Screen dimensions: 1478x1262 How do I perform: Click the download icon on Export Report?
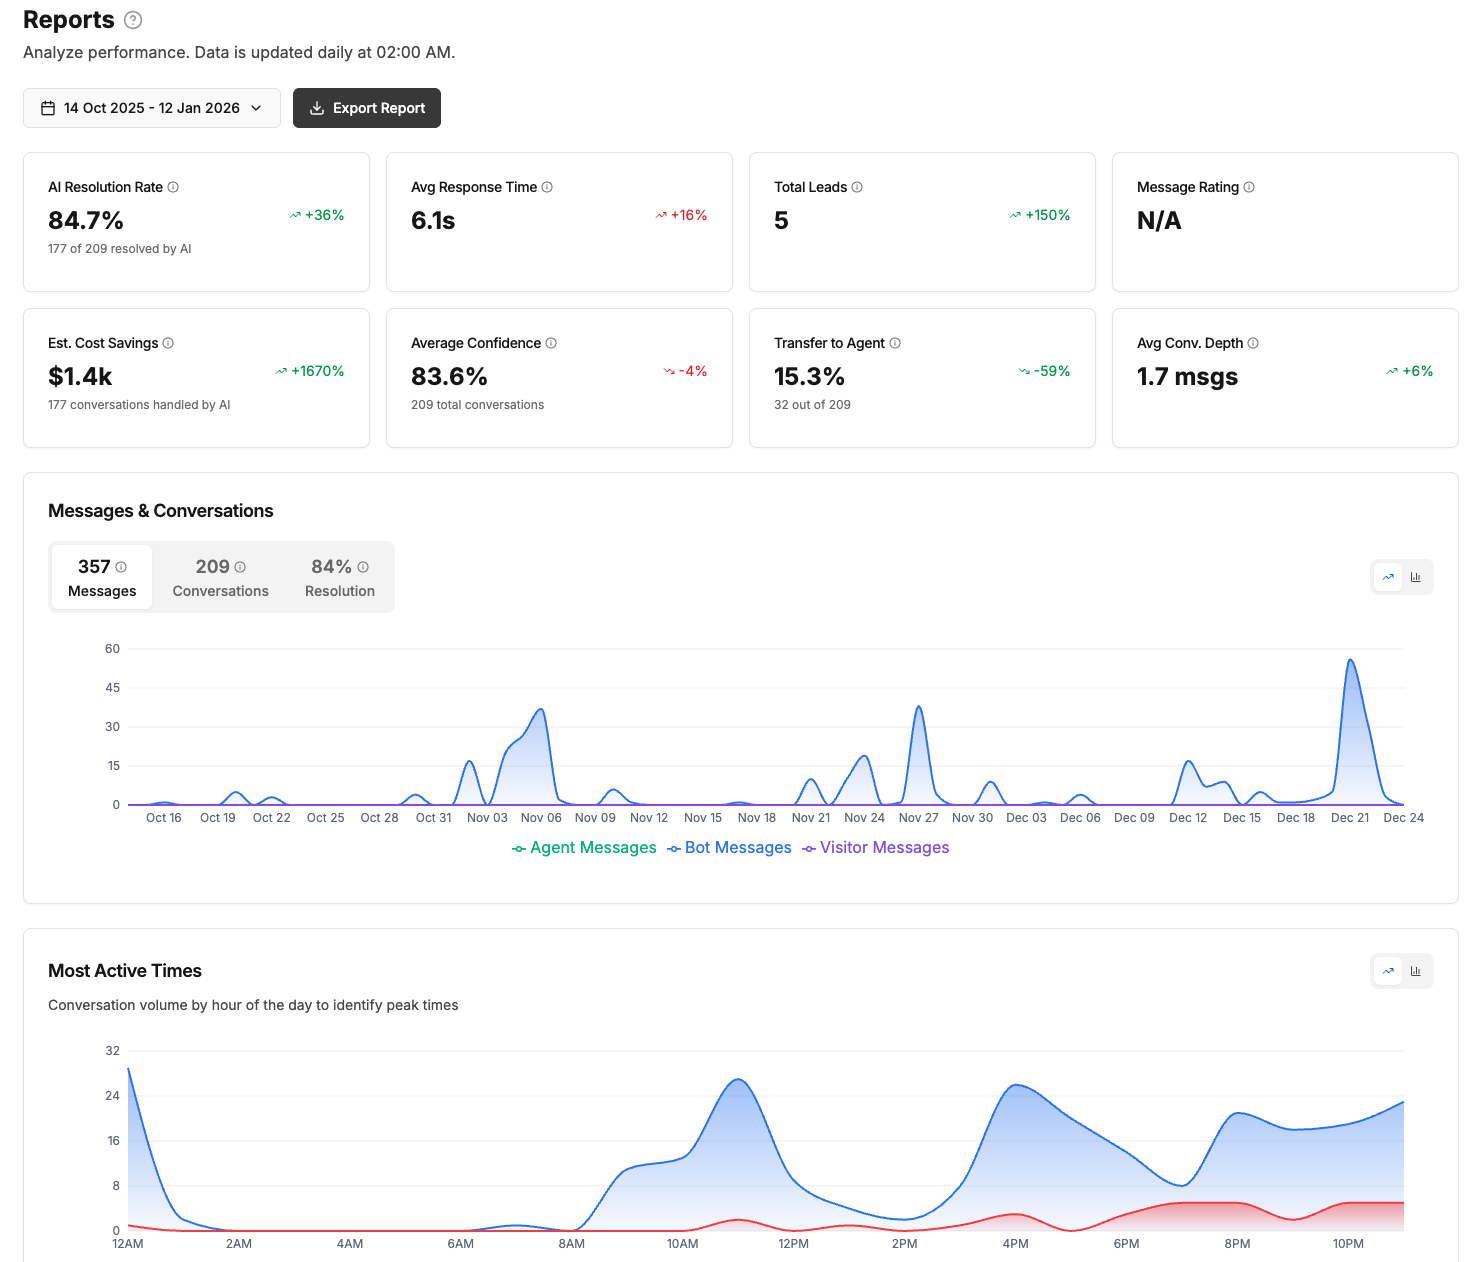click(317, 107)
